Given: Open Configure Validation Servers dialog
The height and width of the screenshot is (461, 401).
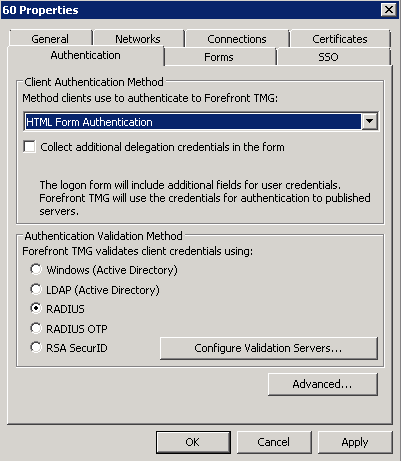Looking at the screenshot, I should pyautogui.click(x=269, y=348).
